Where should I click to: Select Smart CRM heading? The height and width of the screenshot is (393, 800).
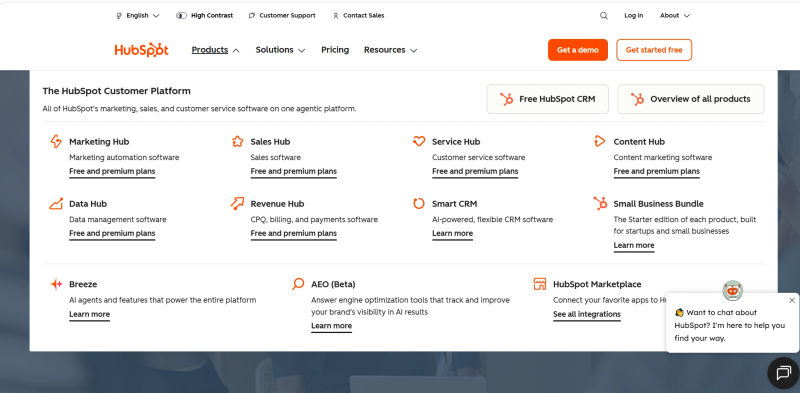[454, 204]
